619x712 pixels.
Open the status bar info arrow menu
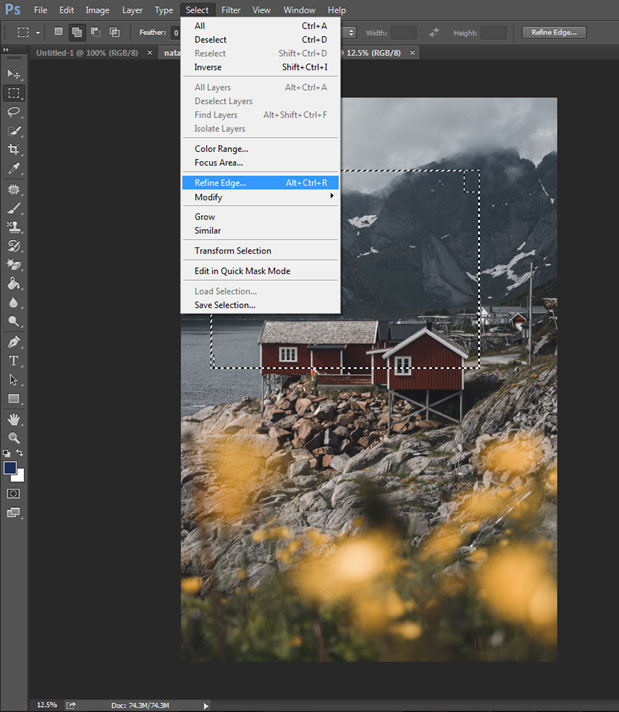click(x=206, y=705)
